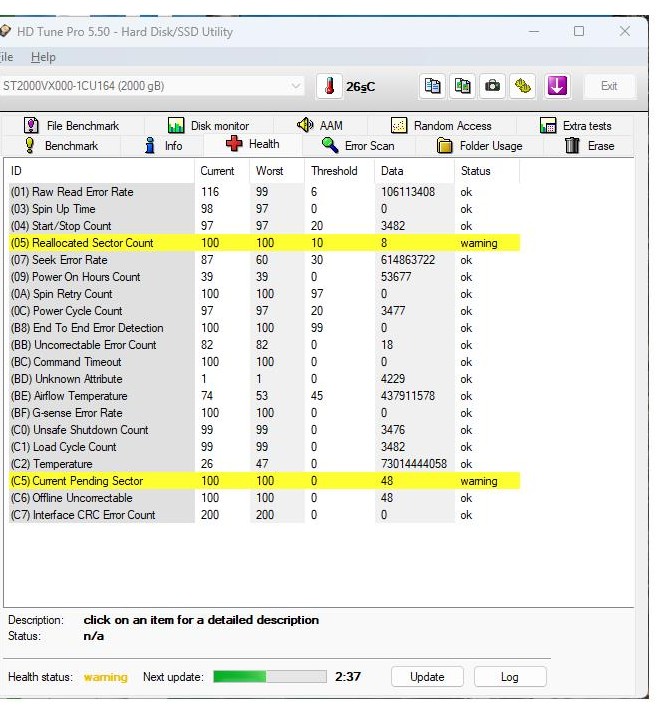Select the Erase tab

pos(589,146)
